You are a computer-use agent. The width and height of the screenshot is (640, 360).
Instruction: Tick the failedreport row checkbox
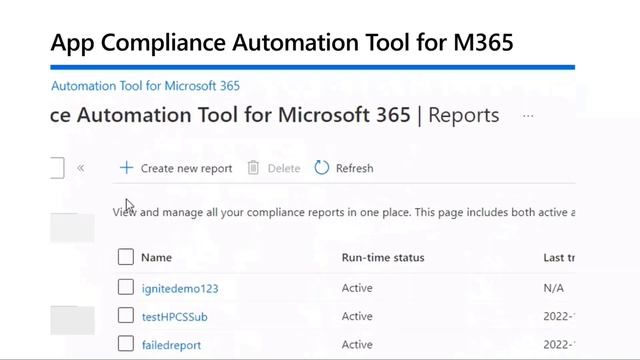[126, 343]
